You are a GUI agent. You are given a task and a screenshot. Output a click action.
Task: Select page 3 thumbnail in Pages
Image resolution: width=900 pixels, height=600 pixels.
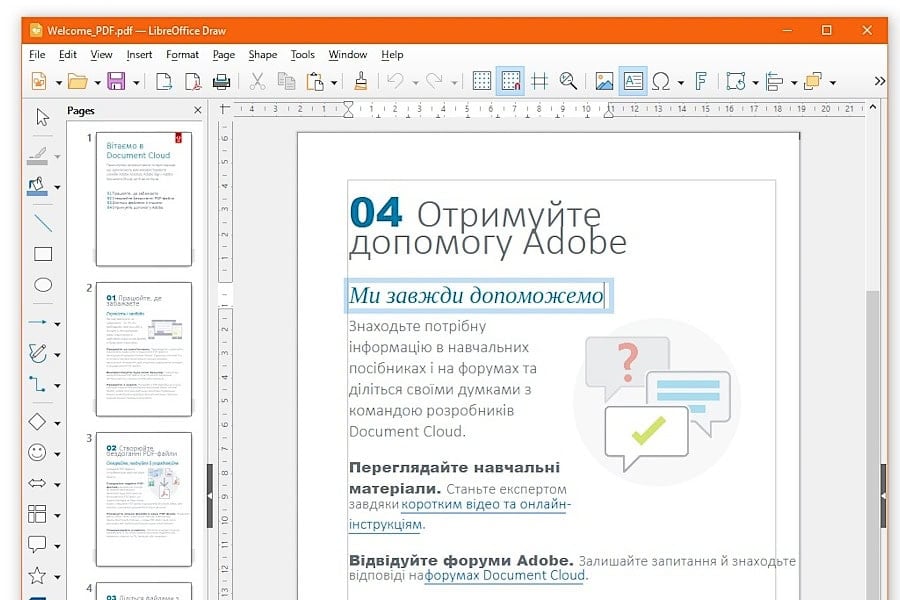pos(143,500)
